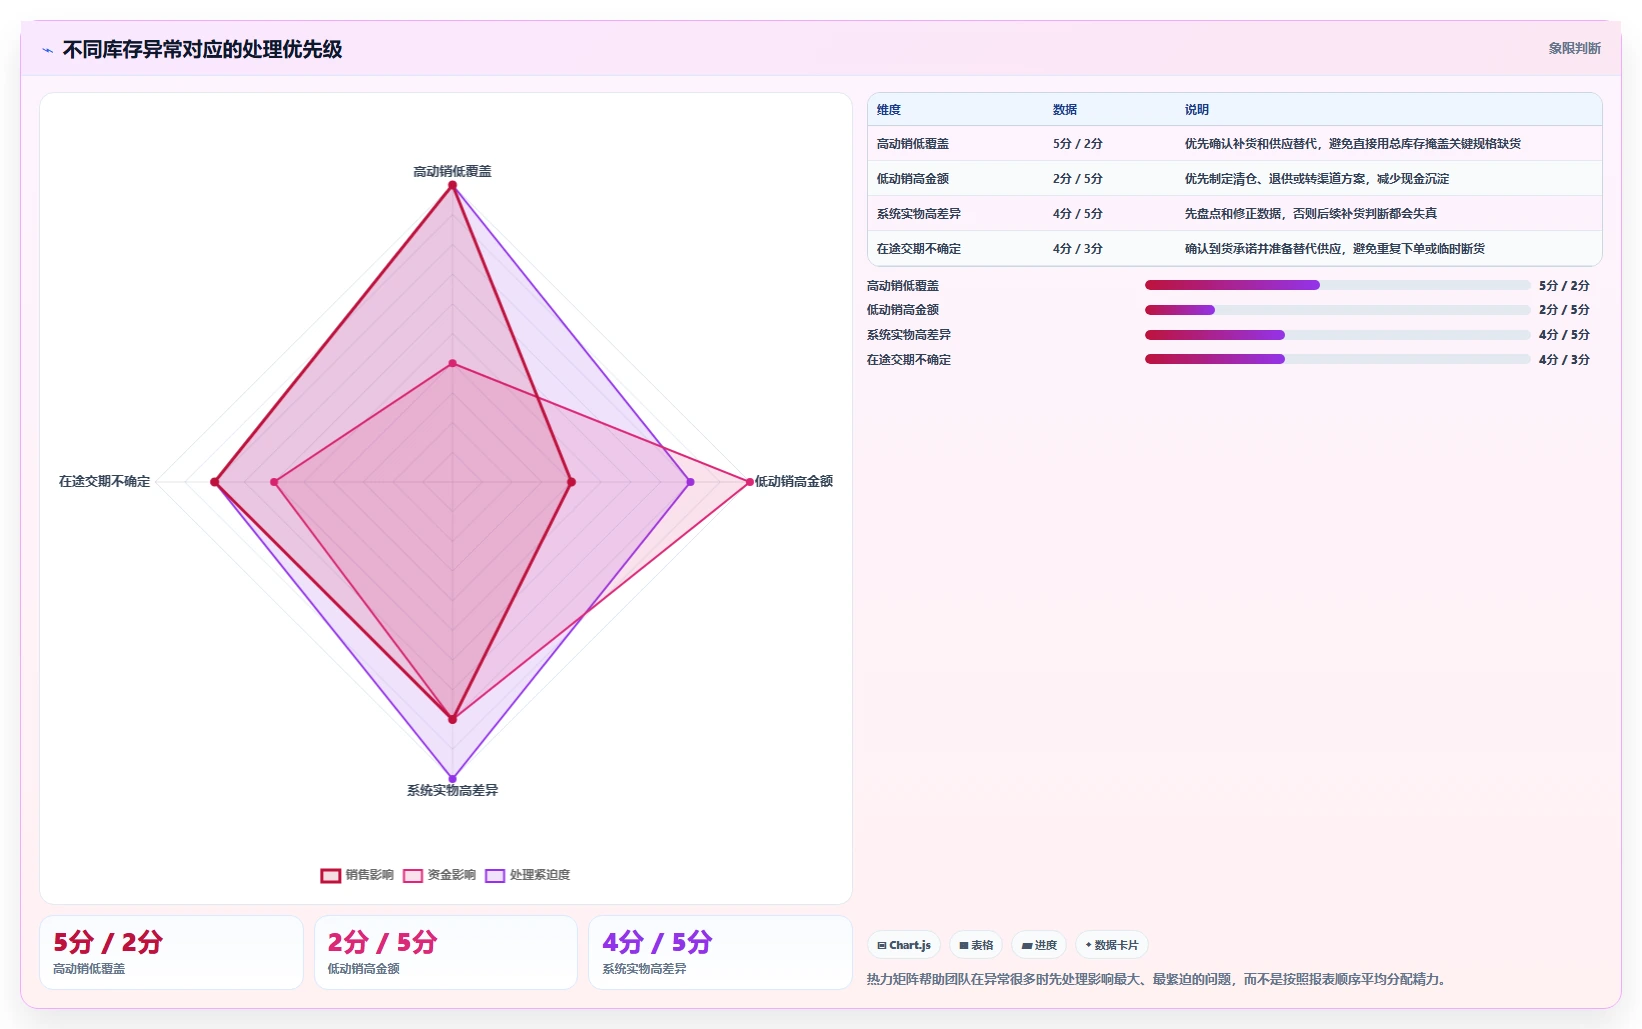
Task: Click radar axis label 在途交期不确定
Action: tap(105, 482)
